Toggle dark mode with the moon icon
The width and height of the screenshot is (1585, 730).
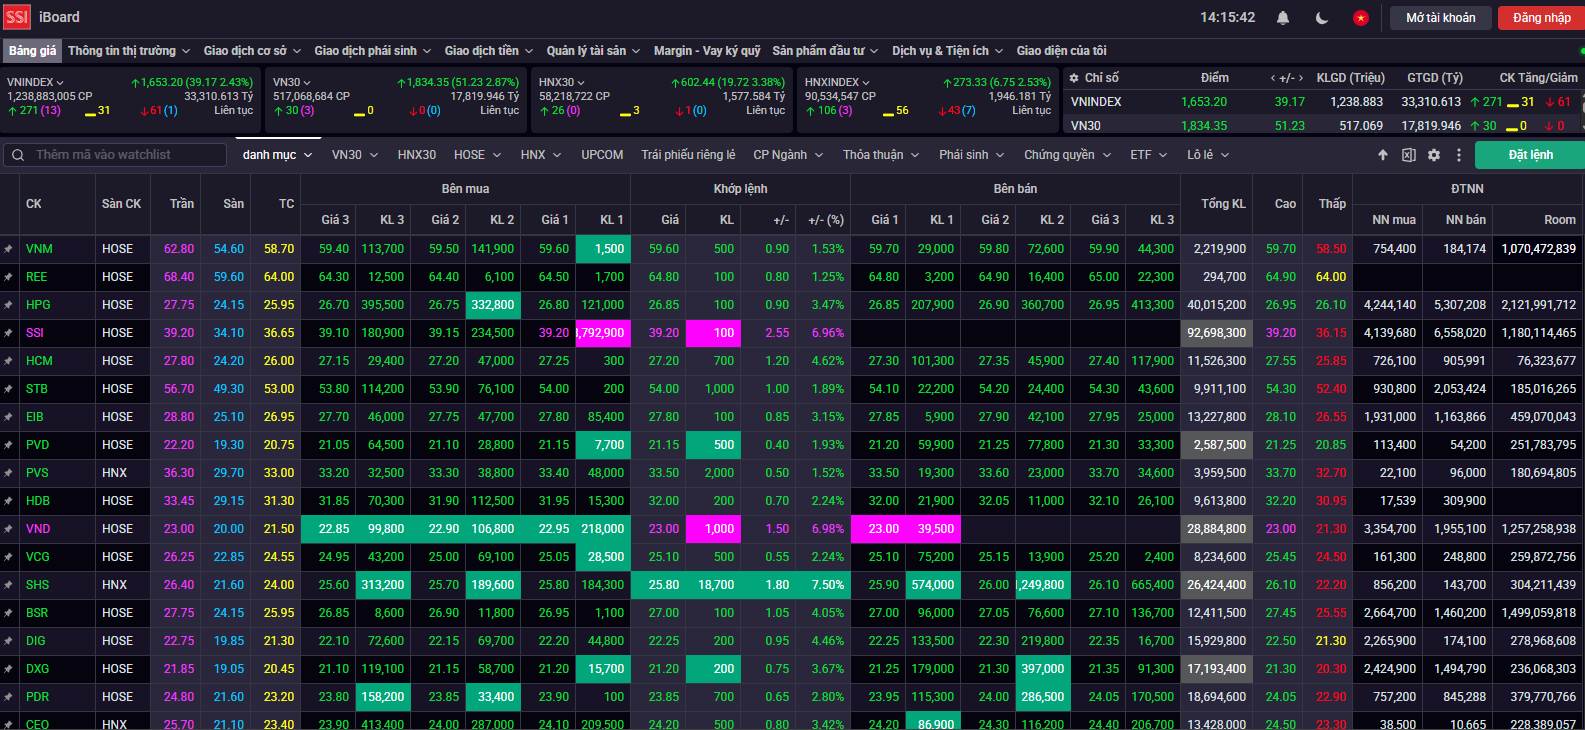click(x=1322, y=18)
